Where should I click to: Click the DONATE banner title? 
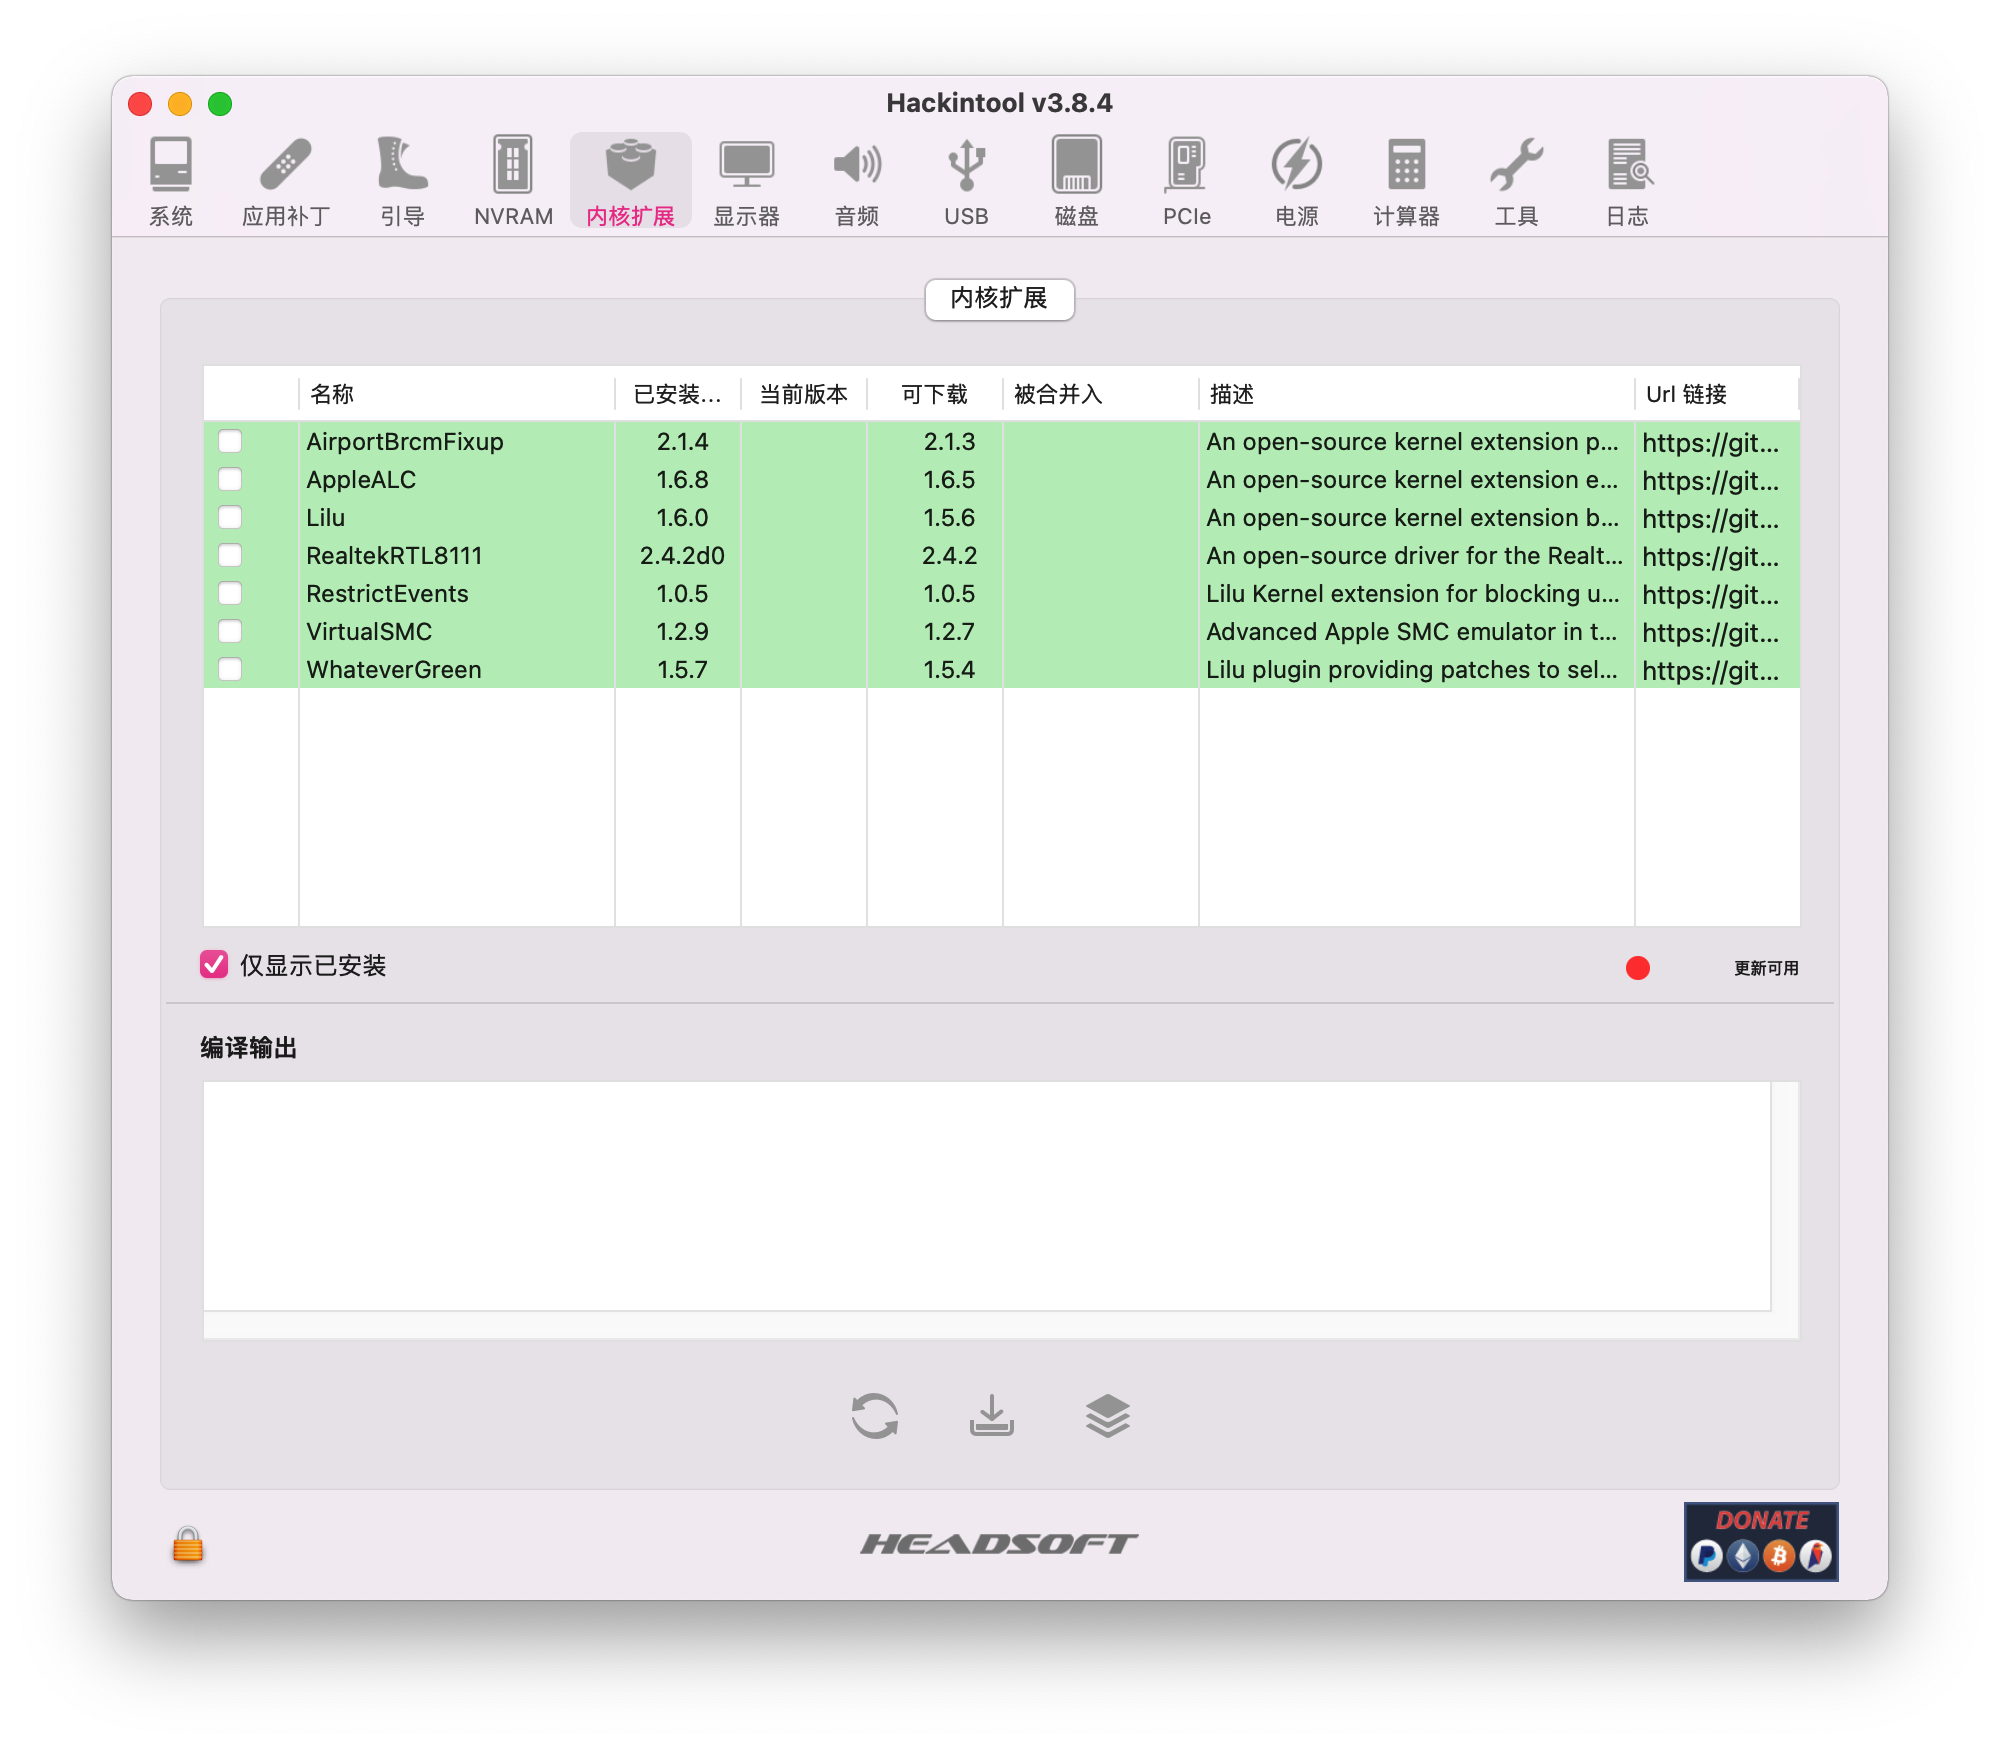(1762, 1520)
